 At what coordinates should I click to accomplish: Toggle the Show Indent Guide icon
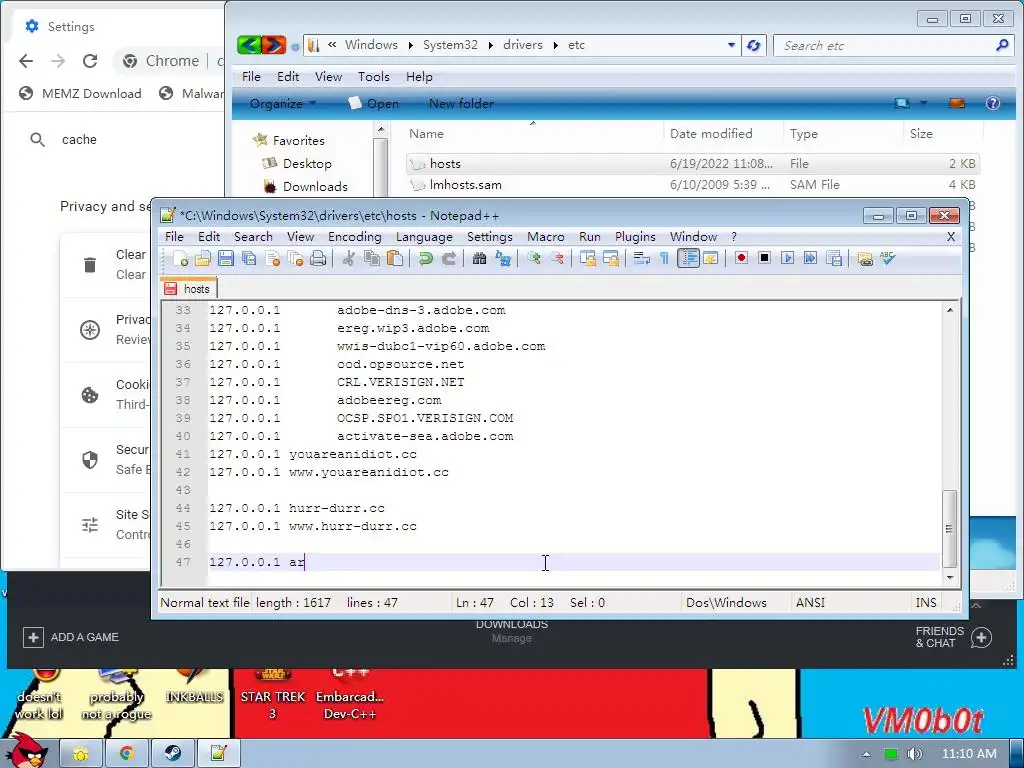click(688, 259)
